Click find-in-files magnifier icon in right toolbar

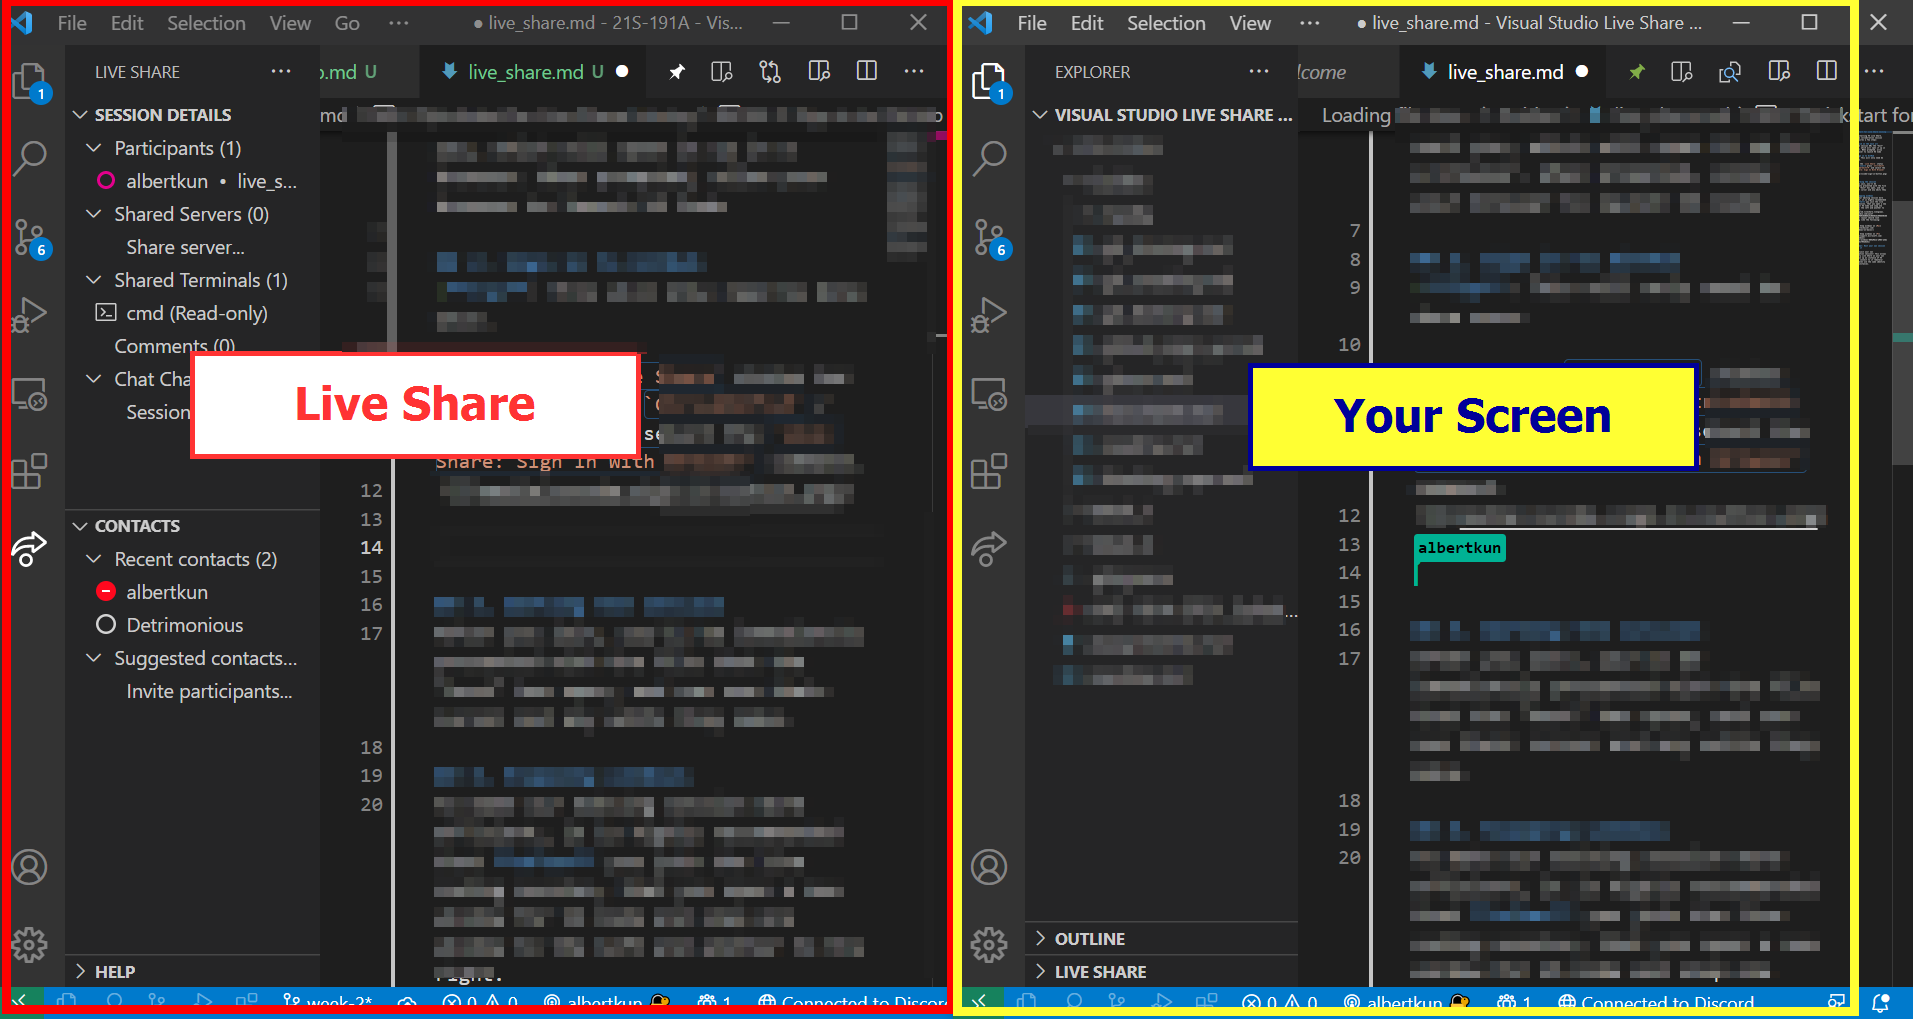pos(1730,71)
